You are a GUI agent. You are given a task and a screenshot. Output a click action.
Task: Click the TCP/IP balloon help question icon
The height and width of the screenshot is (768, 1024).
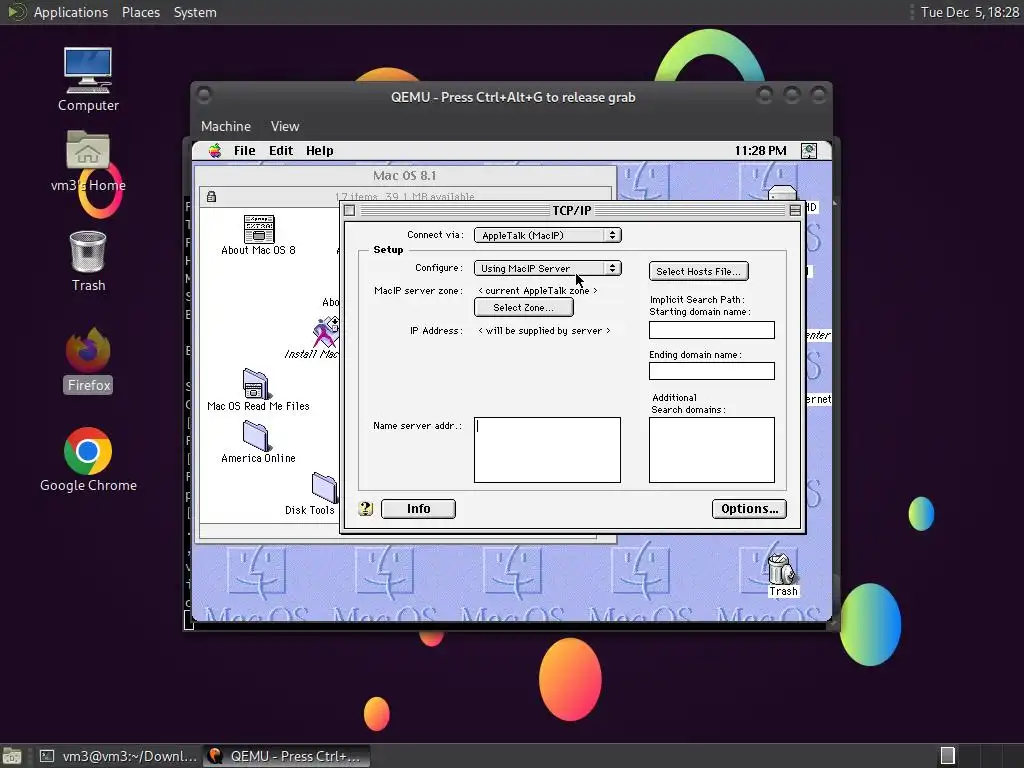pos(366,509)
